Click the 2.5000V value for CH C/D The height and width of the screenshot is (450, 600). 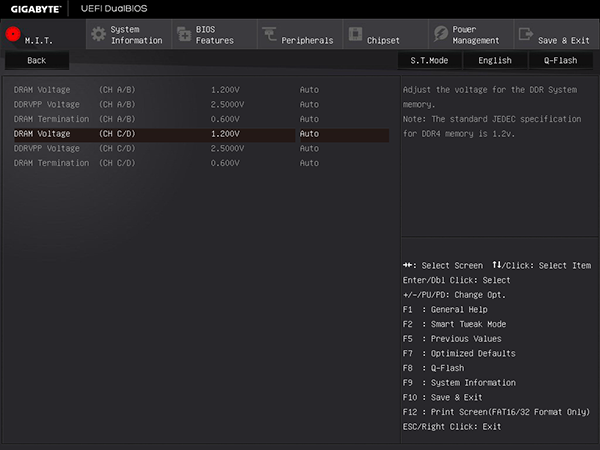(227, 148)
